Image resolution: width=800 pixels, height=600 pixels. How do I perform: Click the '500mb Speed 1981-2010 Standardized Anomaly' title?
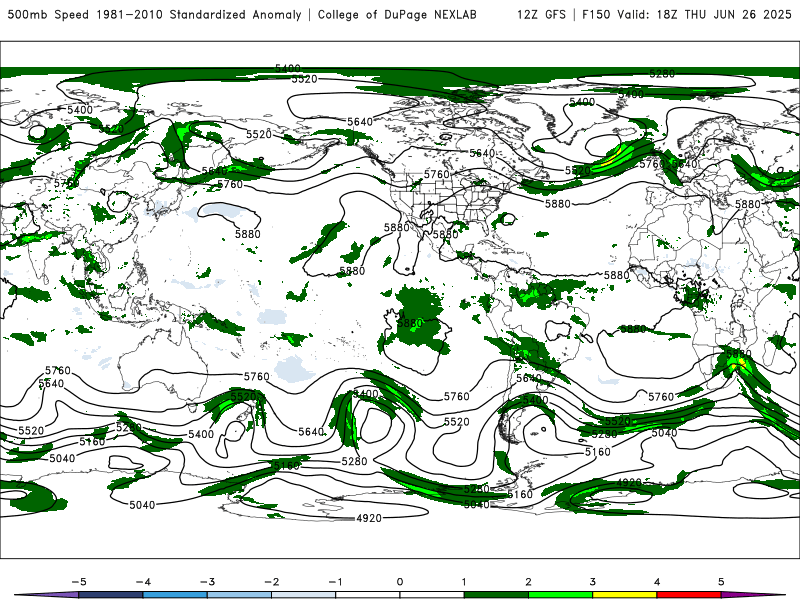[x=155, y=14]
